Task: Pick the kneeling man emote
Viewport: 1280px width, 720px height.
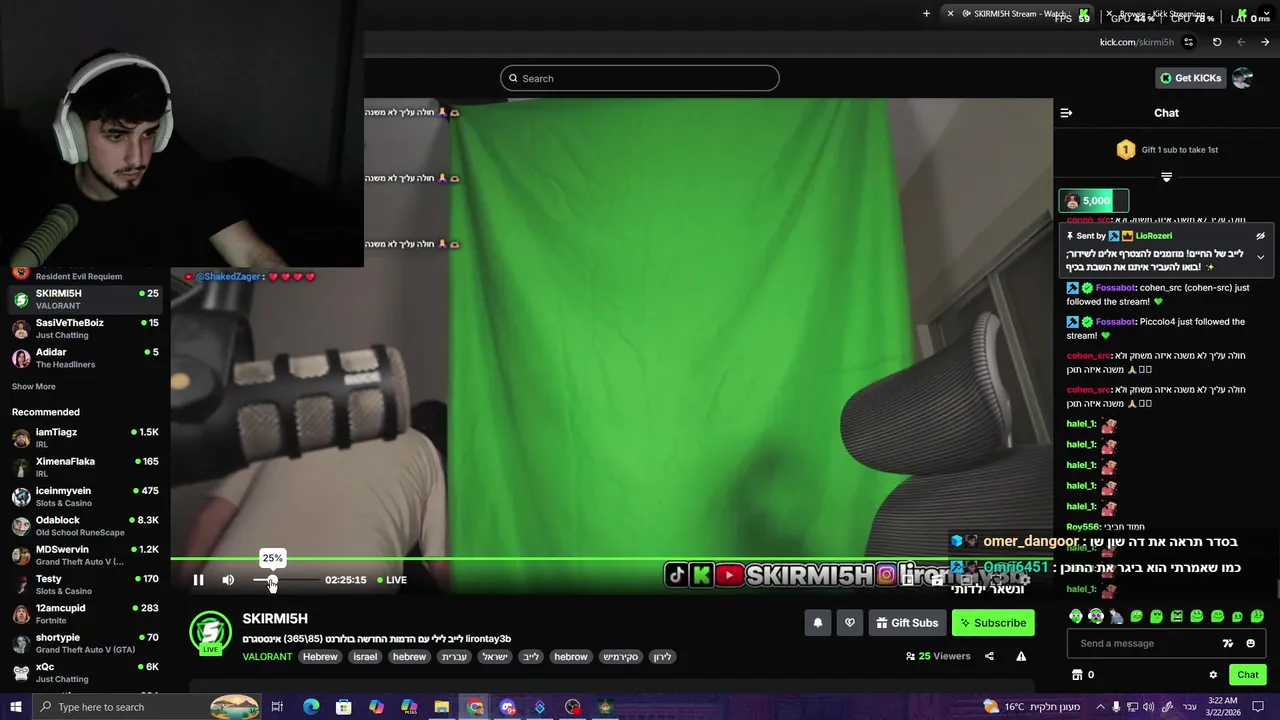Action: [x=1116, y=616]
